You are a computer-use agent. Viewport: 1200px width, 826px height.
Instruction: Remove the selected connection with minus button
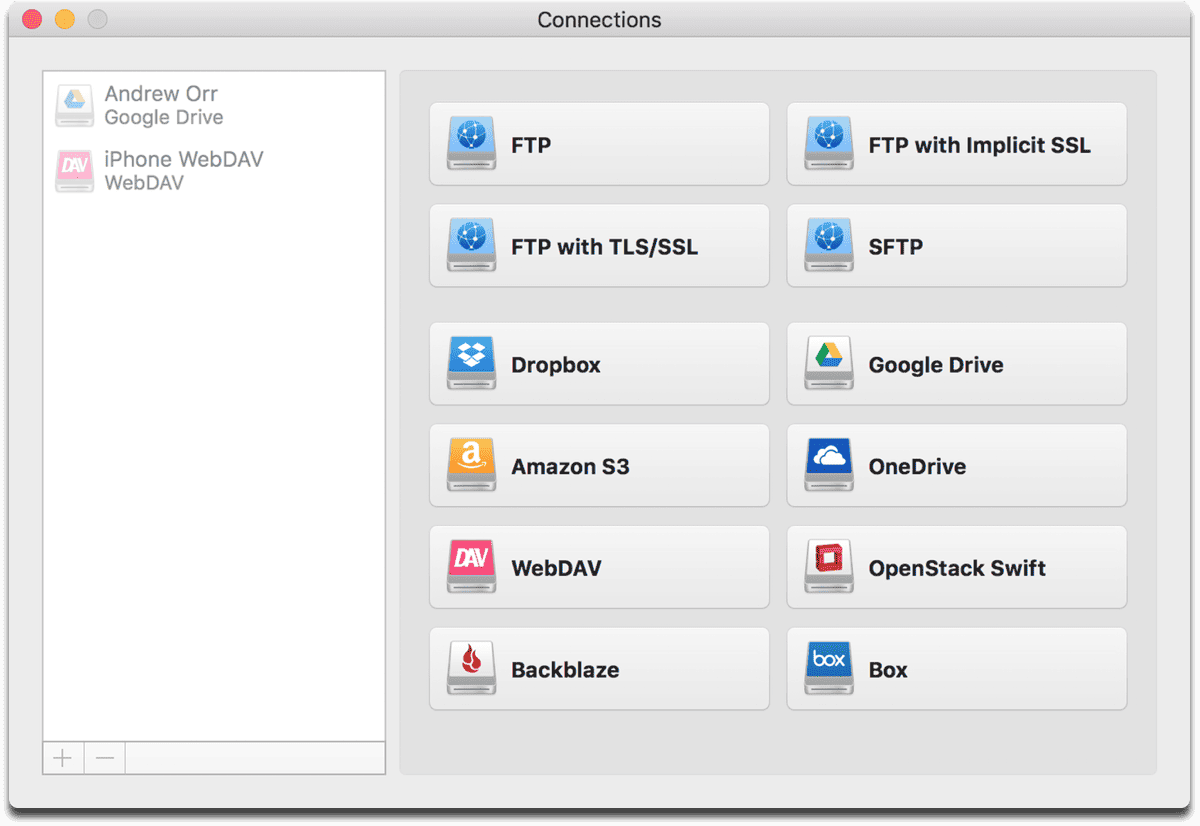(x=105, y=758)
